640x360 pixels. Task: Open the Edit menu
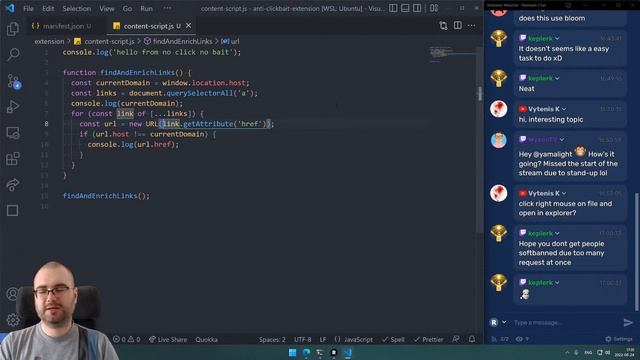click(x=48, y=8)
